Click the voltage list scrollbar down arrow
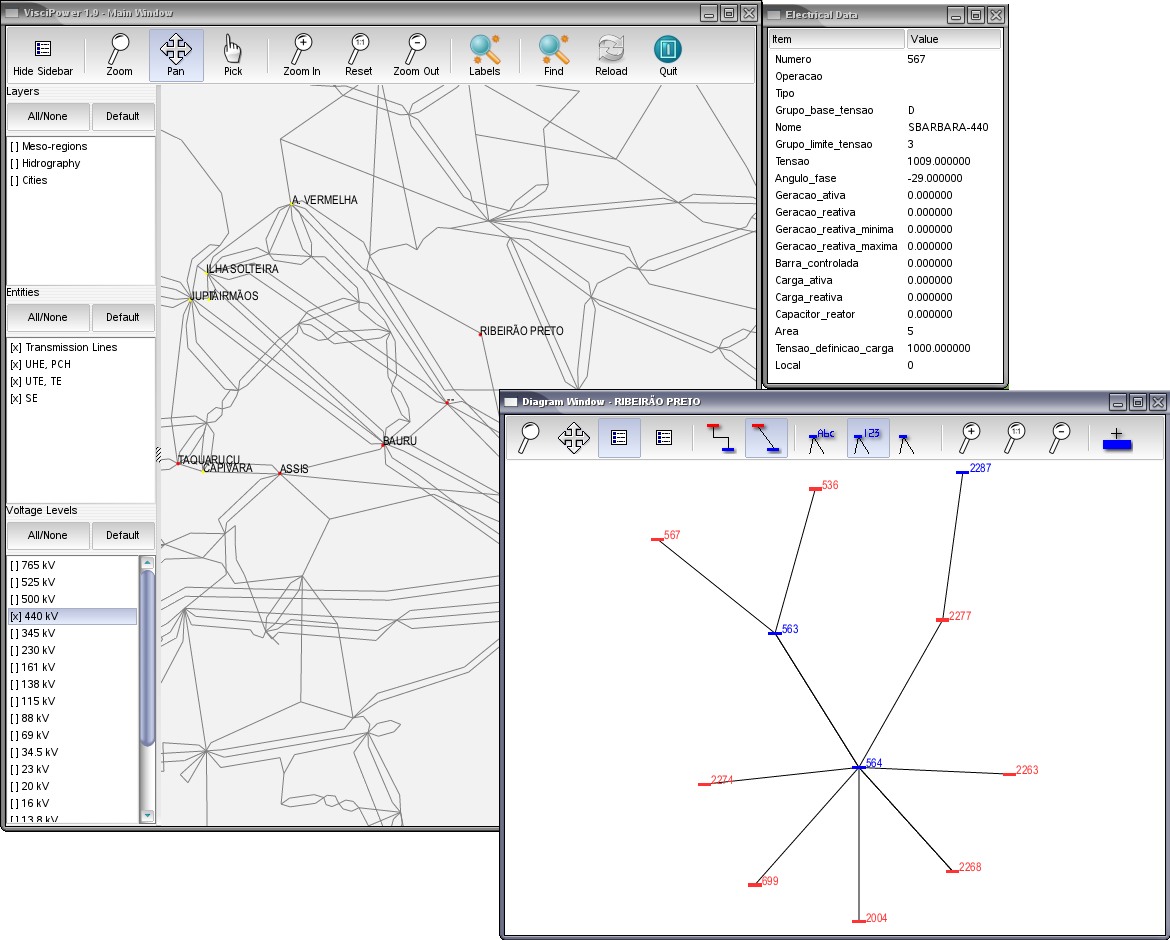1170x940 pixels. pyautogui.click(x=147, y=815)
